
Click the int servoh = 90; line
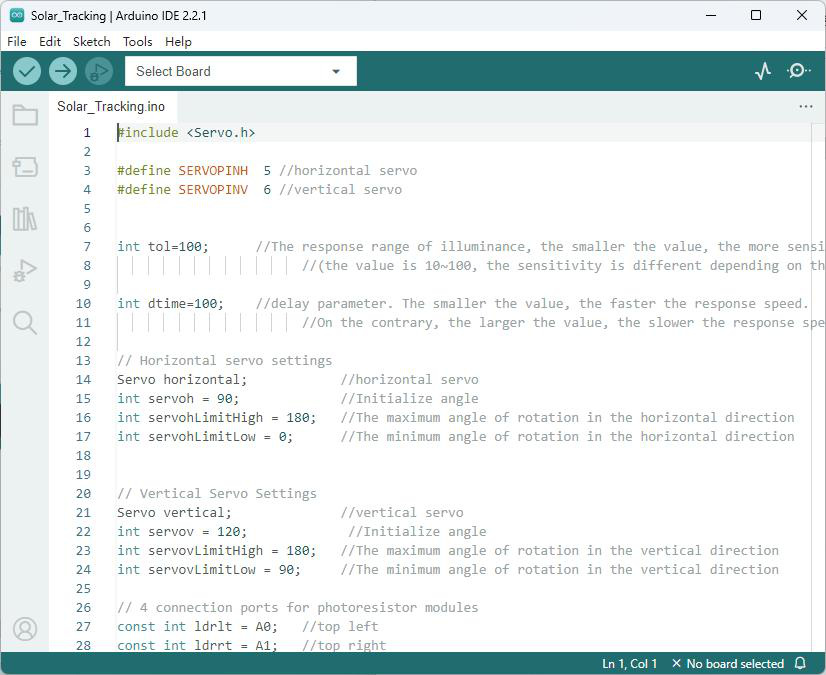[178, 398]
